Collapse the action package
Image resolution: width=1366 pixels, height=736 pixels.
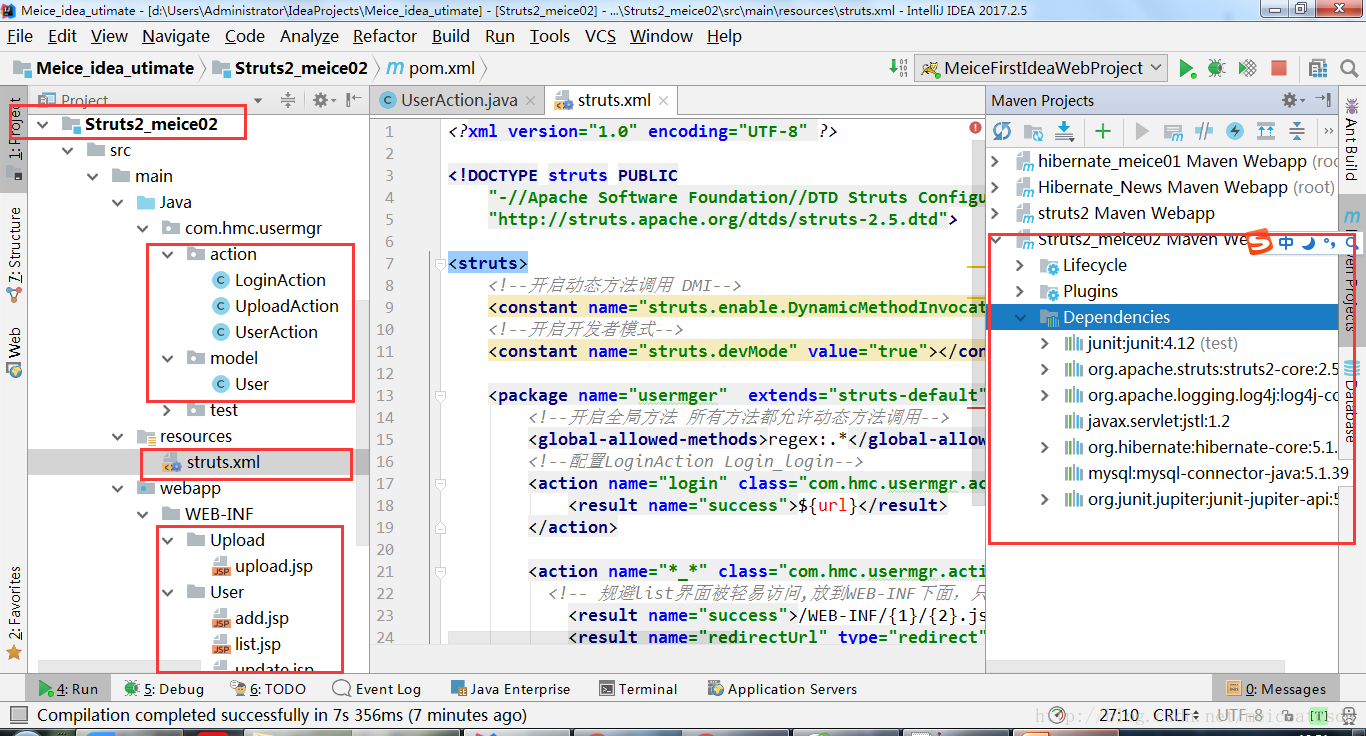click(167, 255)
